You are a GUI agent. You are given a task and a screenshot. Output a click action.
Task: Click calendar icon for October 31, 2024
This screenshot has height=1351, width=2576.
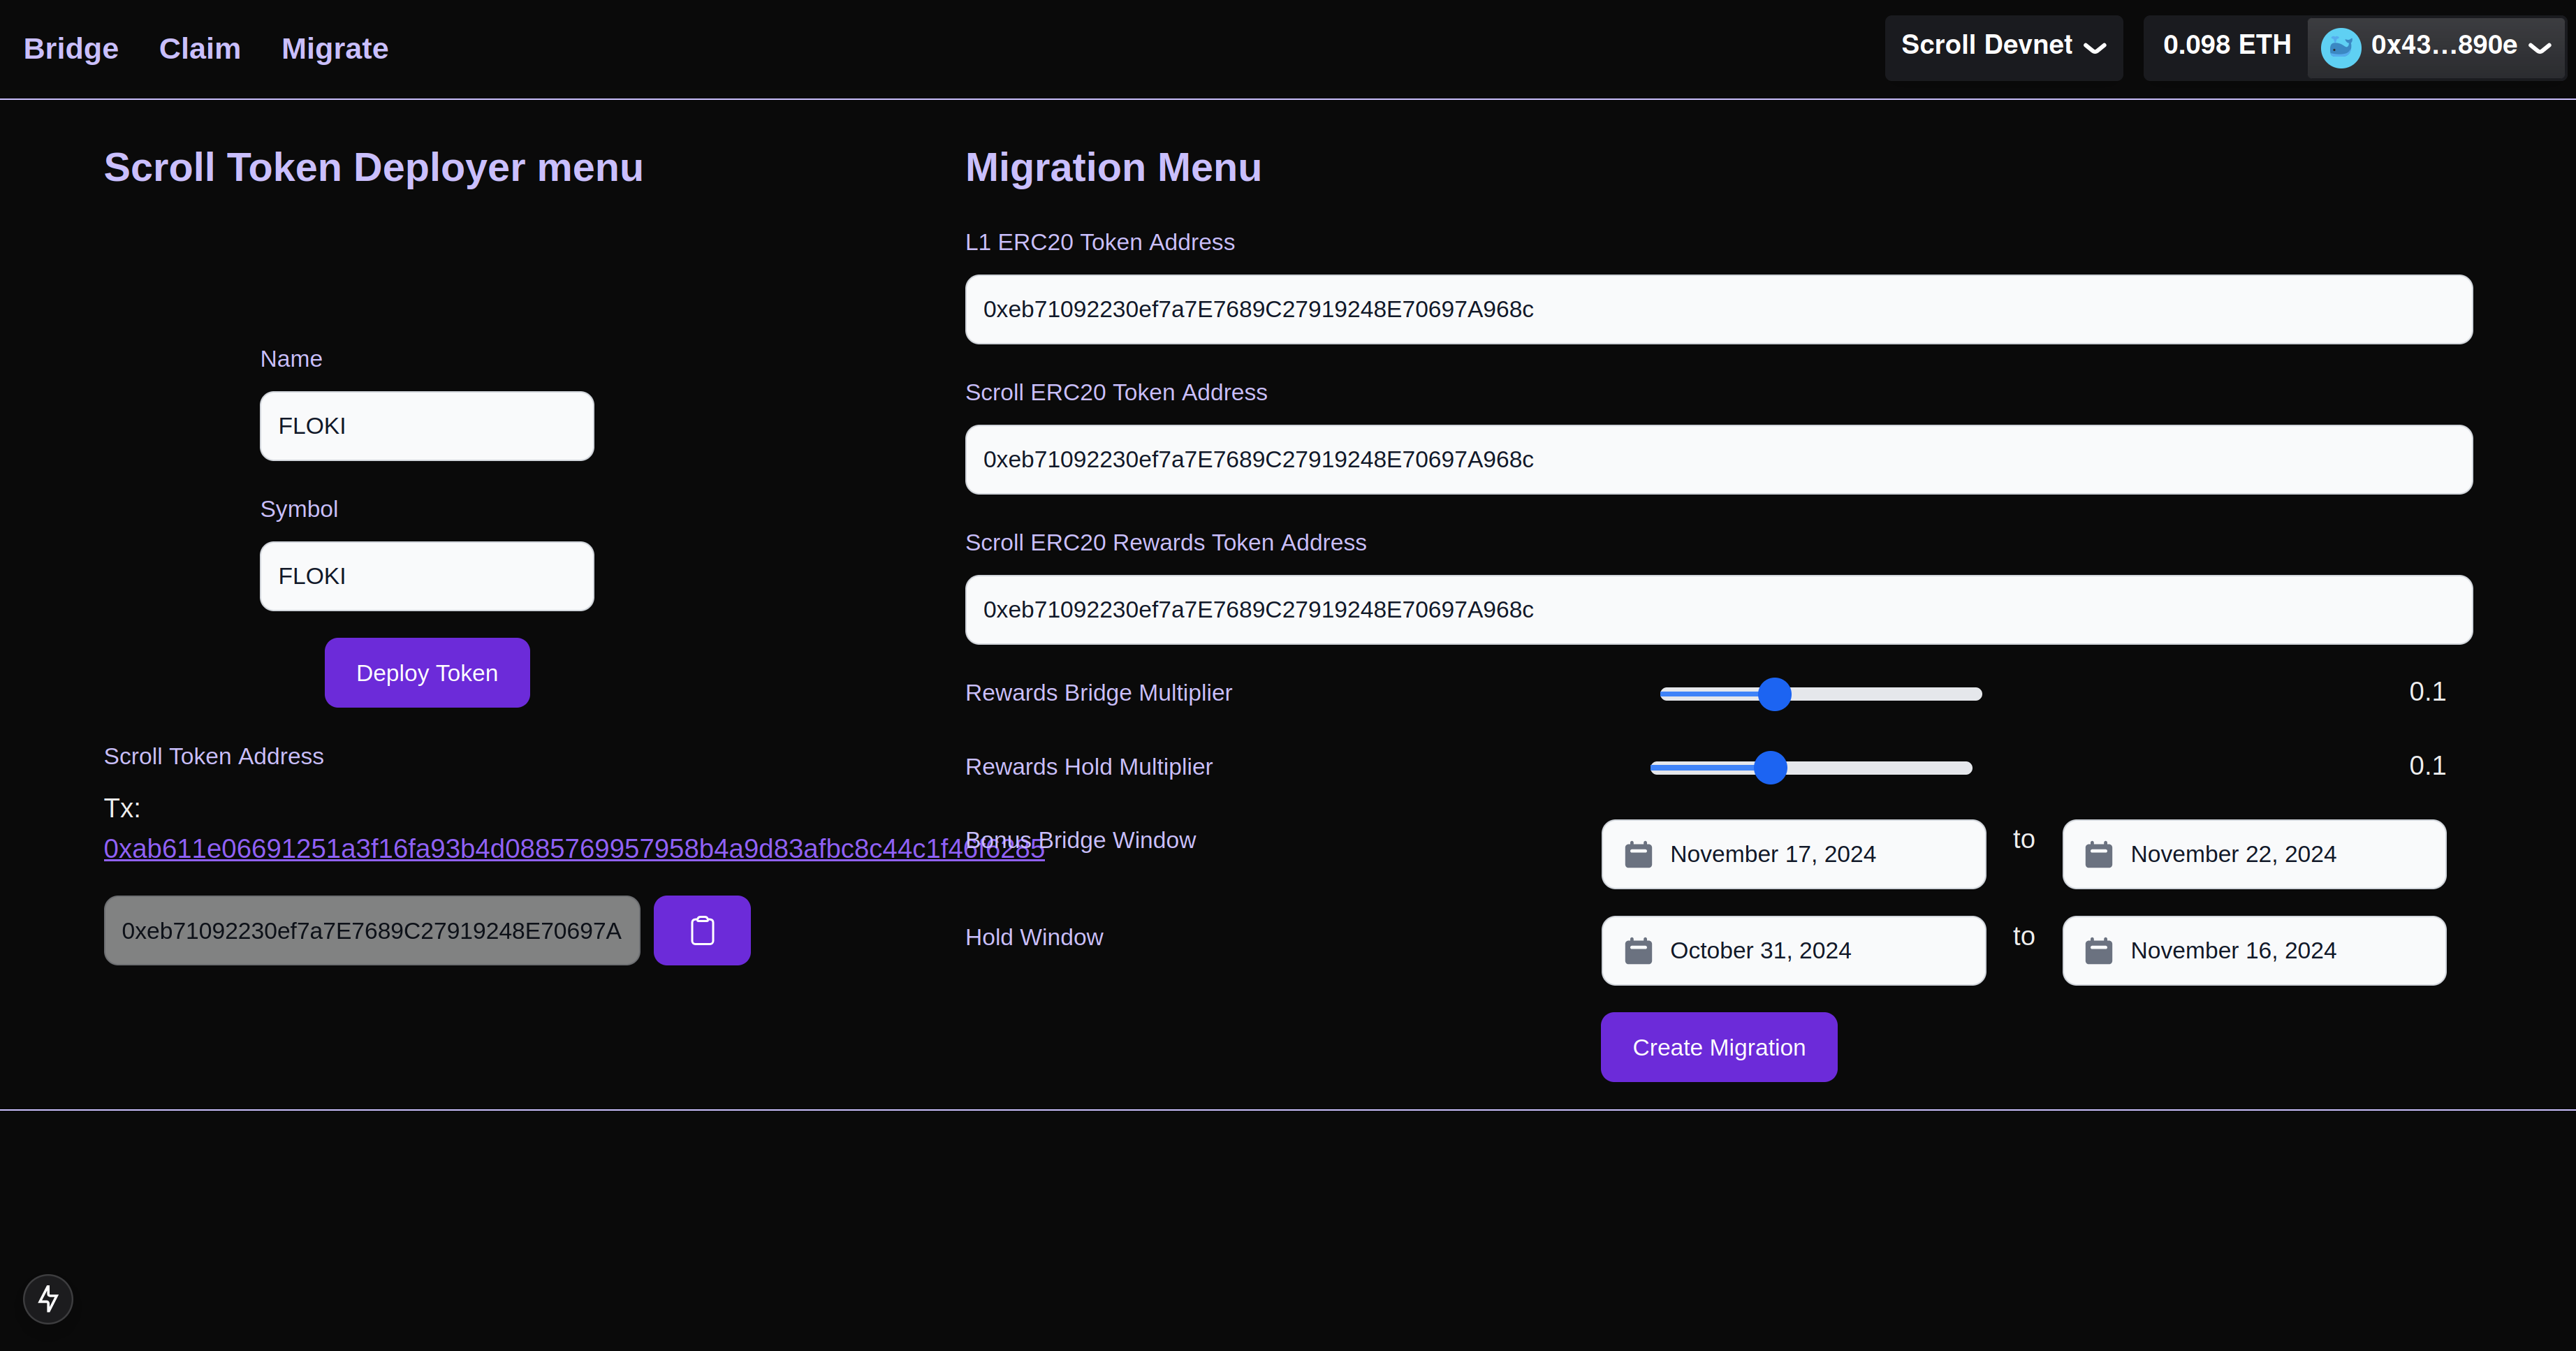pyautogui.click(x=1638, y=950)
